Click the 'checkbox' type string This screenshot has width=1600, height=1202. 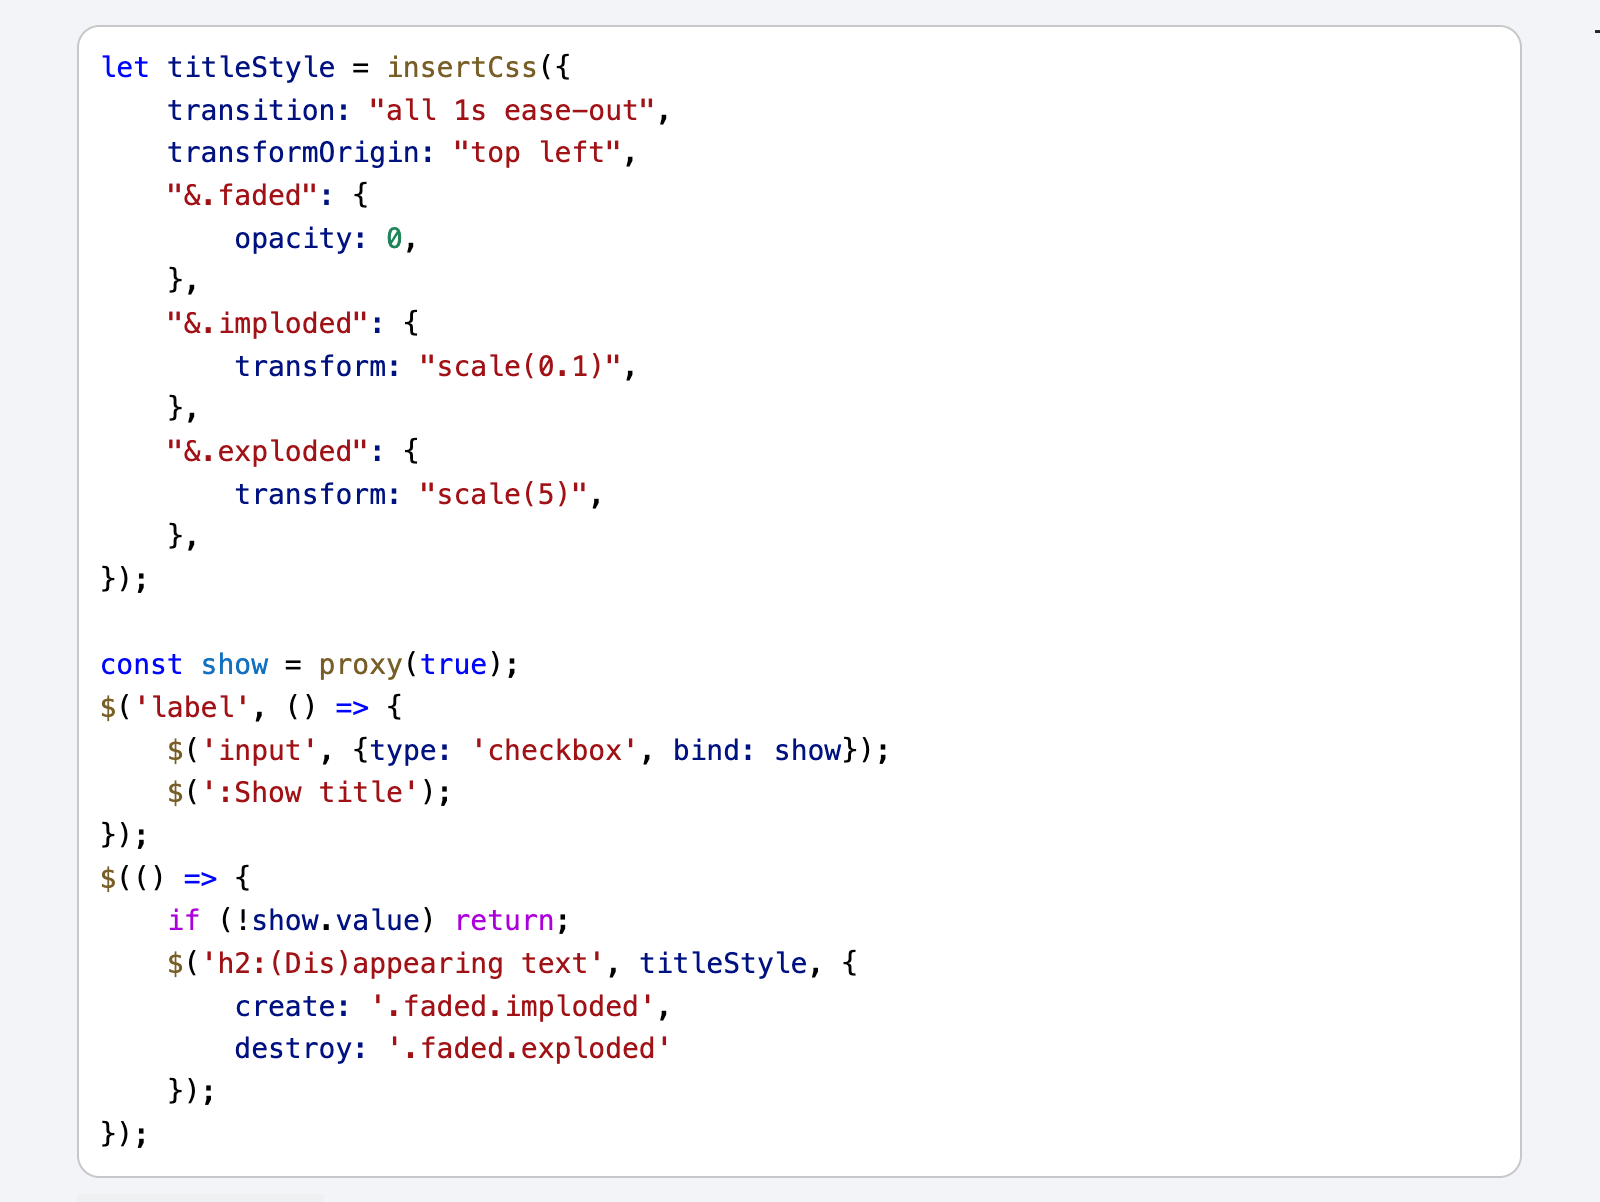(x=554, y=750)
